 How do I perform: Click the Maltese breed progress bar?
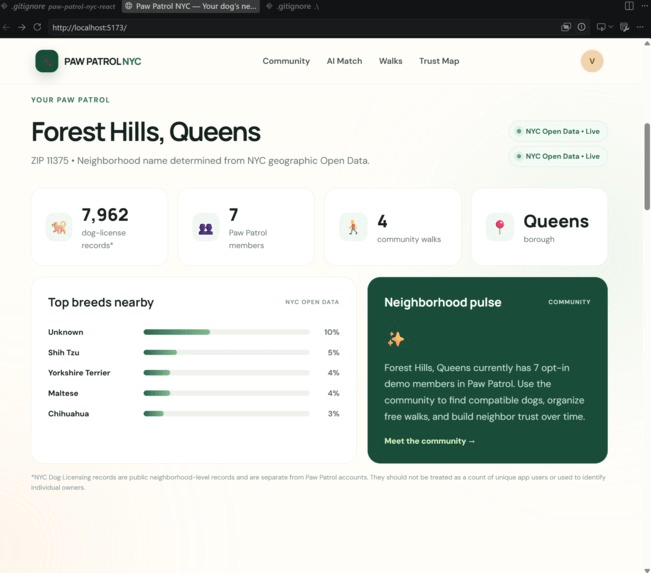226,393
